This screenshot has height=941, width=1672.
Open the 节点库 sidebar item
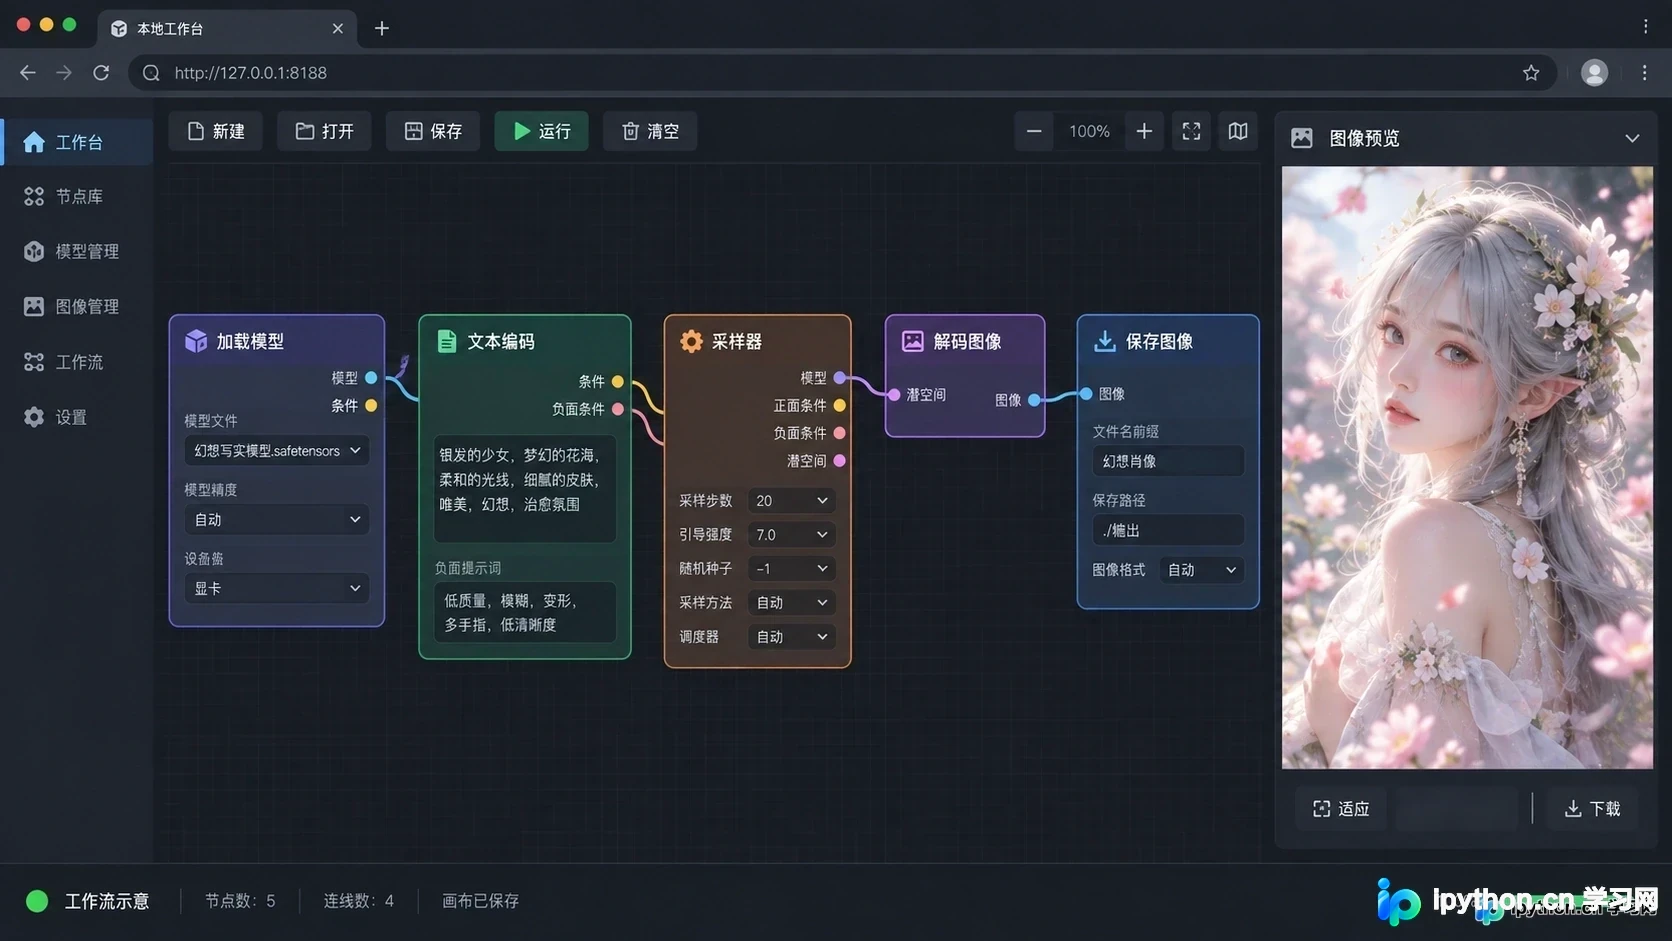[x=77, y=197]
